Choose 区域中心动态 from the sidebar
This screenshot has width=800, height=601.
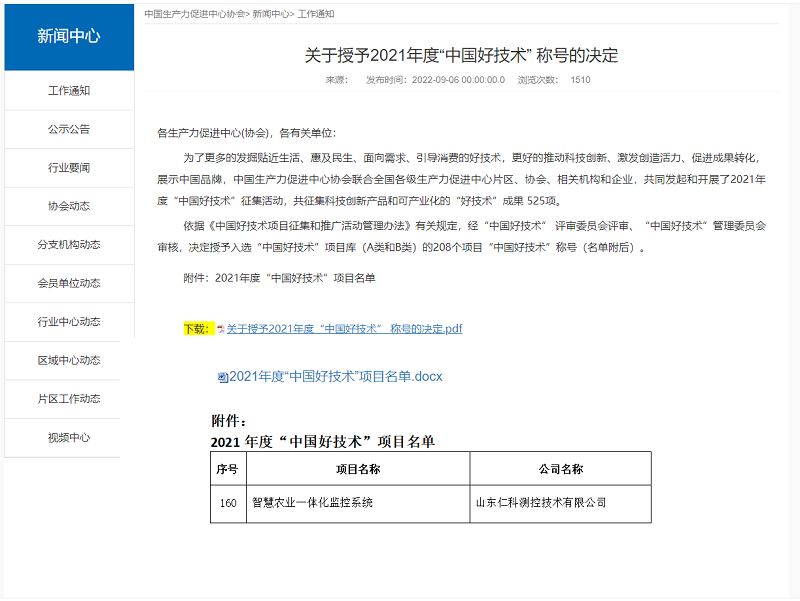(x=69, y=360)
